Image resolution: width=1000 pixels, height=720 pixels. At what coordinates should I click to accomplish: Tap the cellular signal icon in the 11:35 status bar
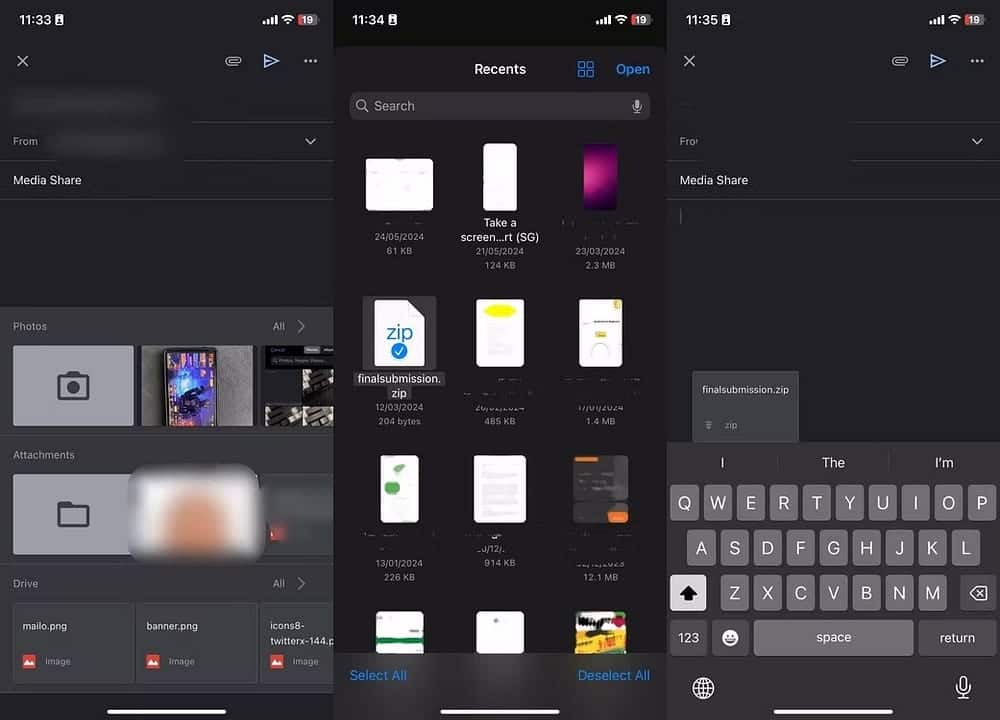[x=936, y=20]
